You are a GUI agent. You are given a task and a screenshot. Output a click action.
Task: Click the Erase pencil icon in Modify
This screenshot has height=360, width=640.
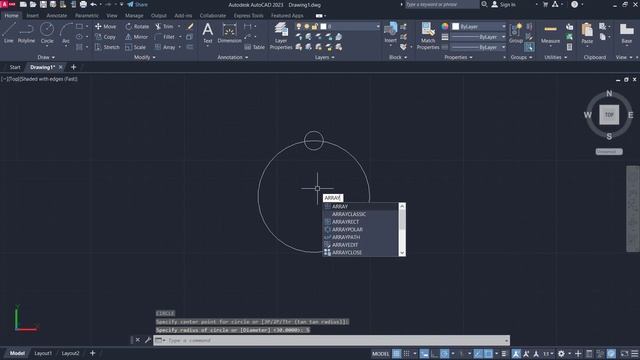(190, 27)
